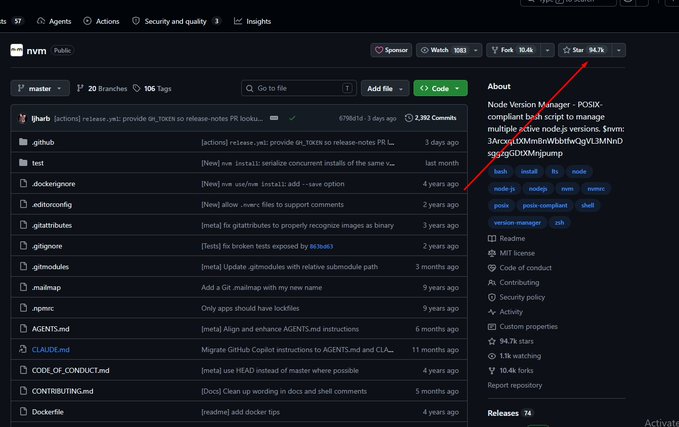This screenshot has height=427, width=679.
Task: View the 106 Tags link
Action: (x=152, y=88)
